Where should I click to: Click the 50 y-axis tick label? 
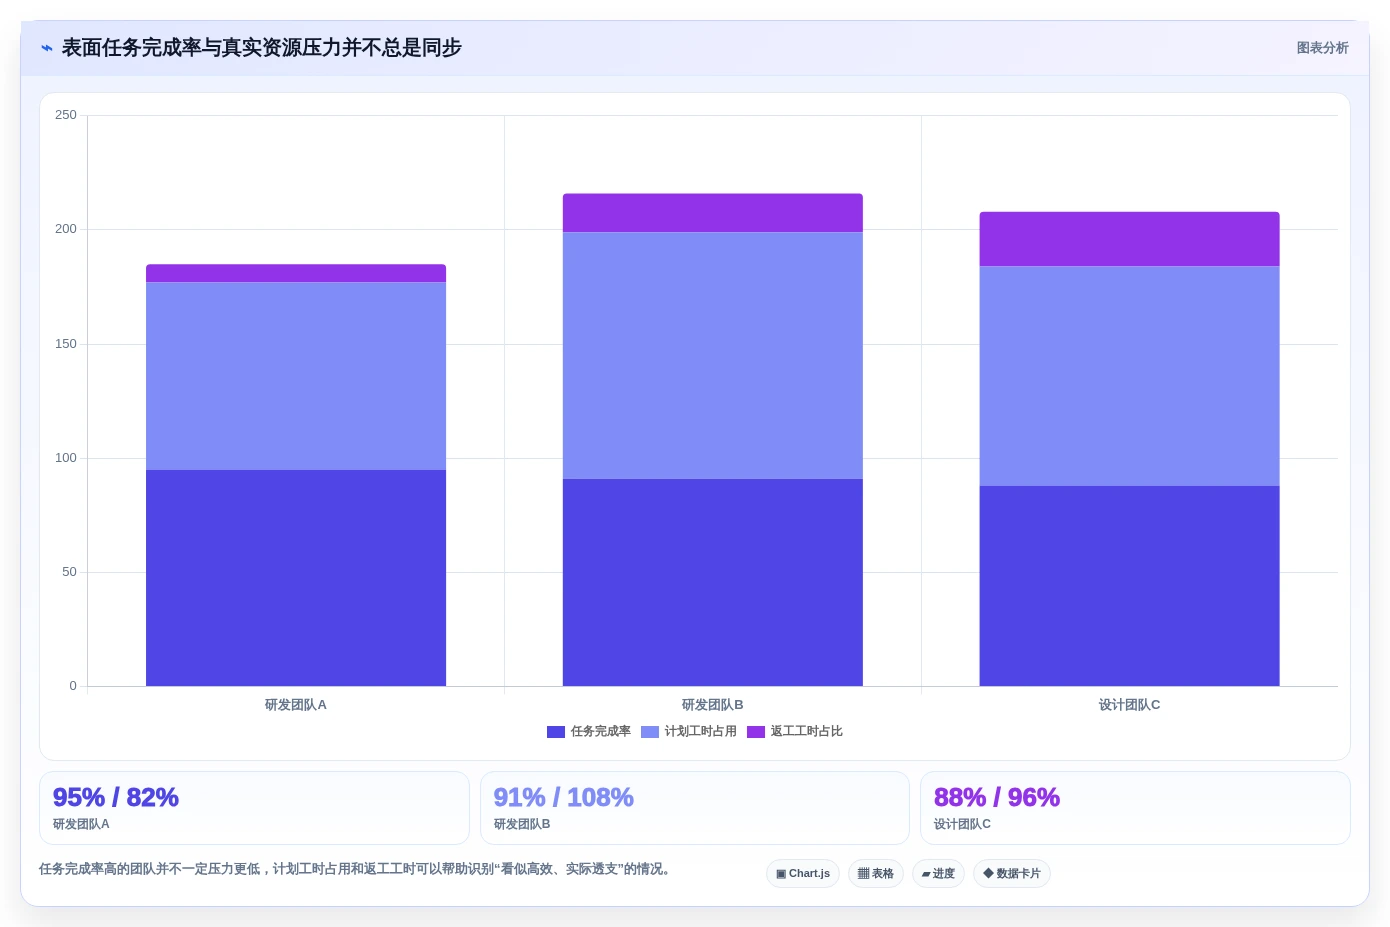click(x=69, y=572)
